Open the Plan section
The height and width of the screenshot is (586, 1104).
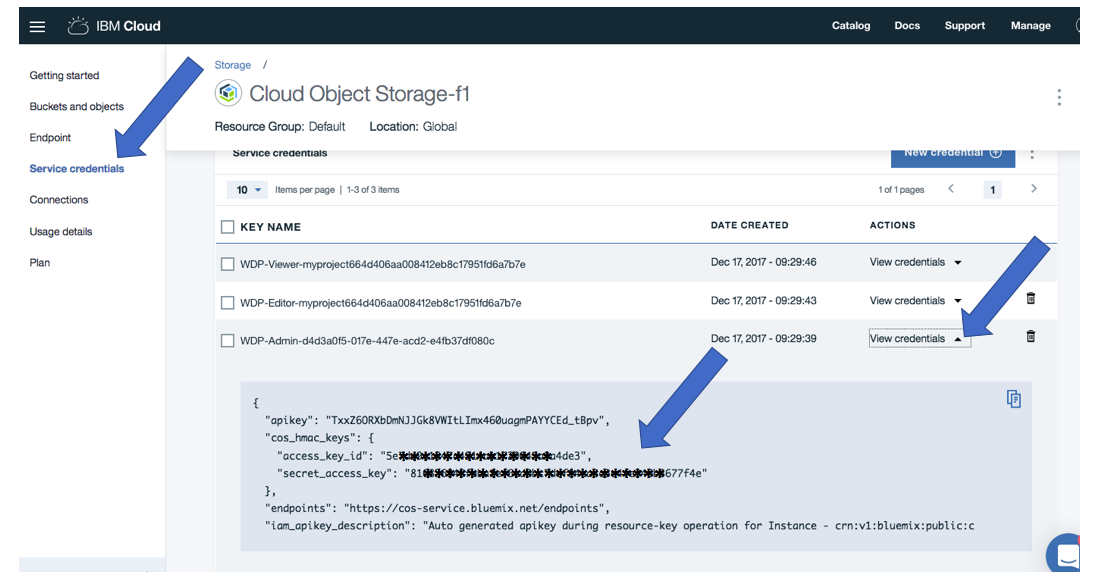[39, 263]
